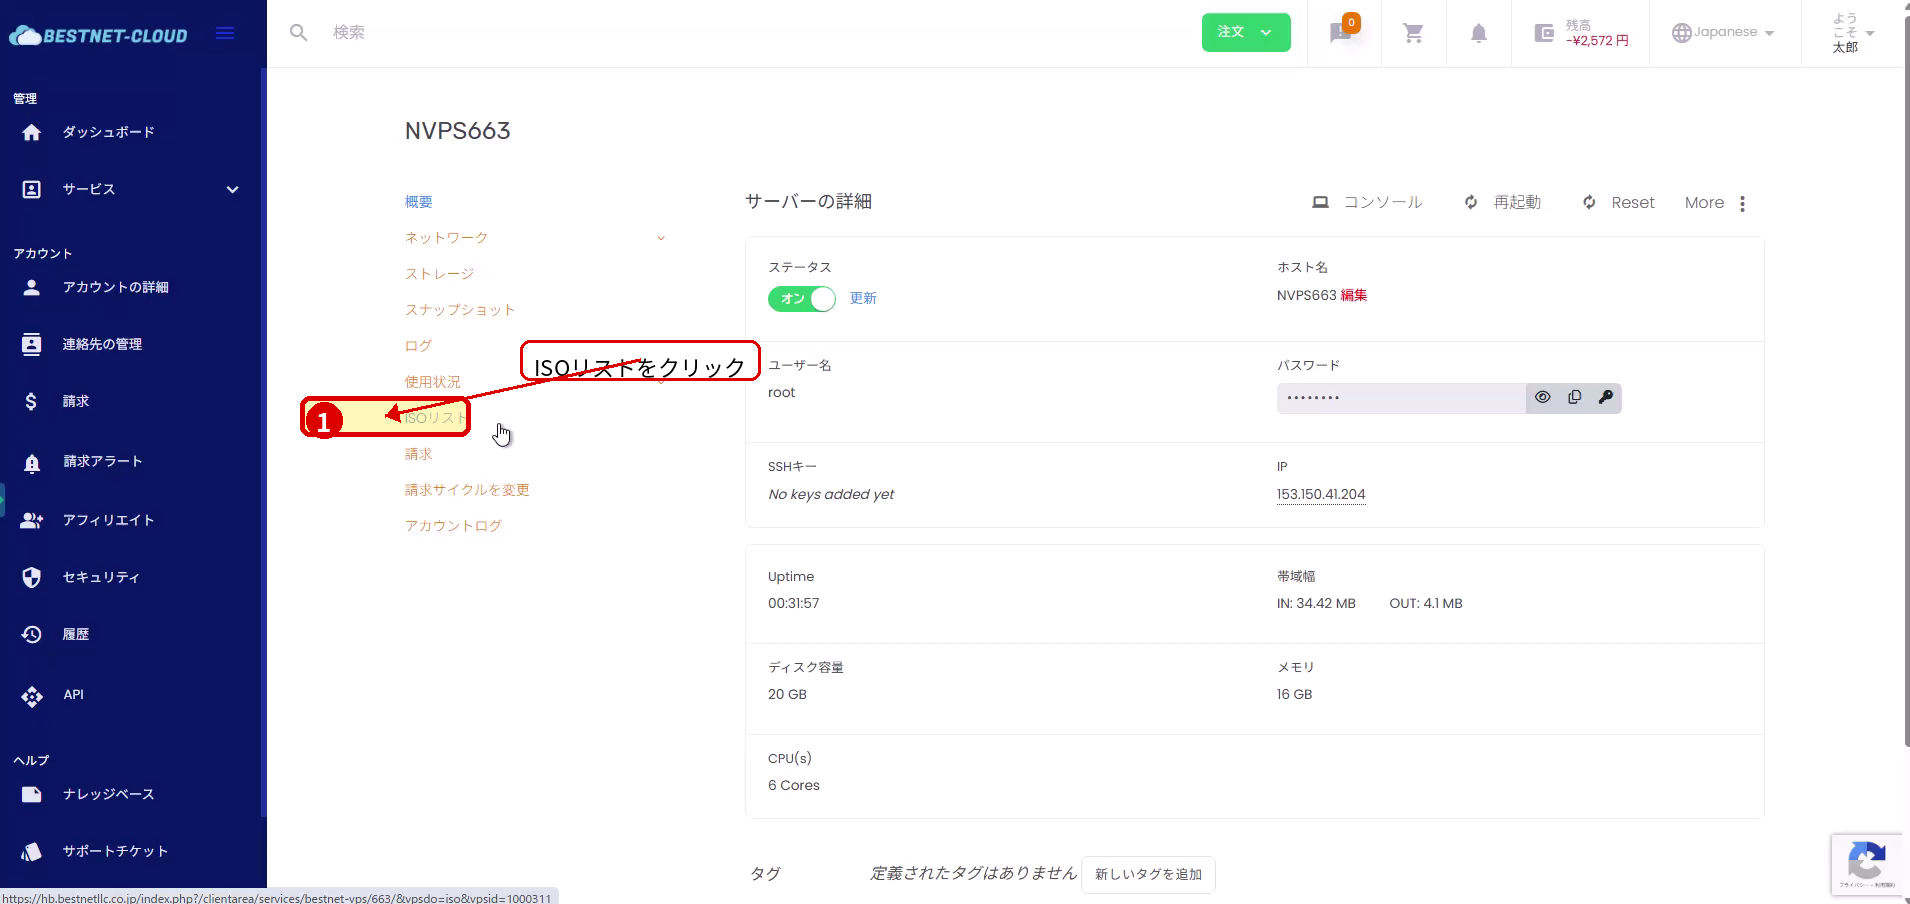Click the shopping cart icon
Image resolution: width=1910 pixels, height=904 pixels.
[x=1412, y=32]
